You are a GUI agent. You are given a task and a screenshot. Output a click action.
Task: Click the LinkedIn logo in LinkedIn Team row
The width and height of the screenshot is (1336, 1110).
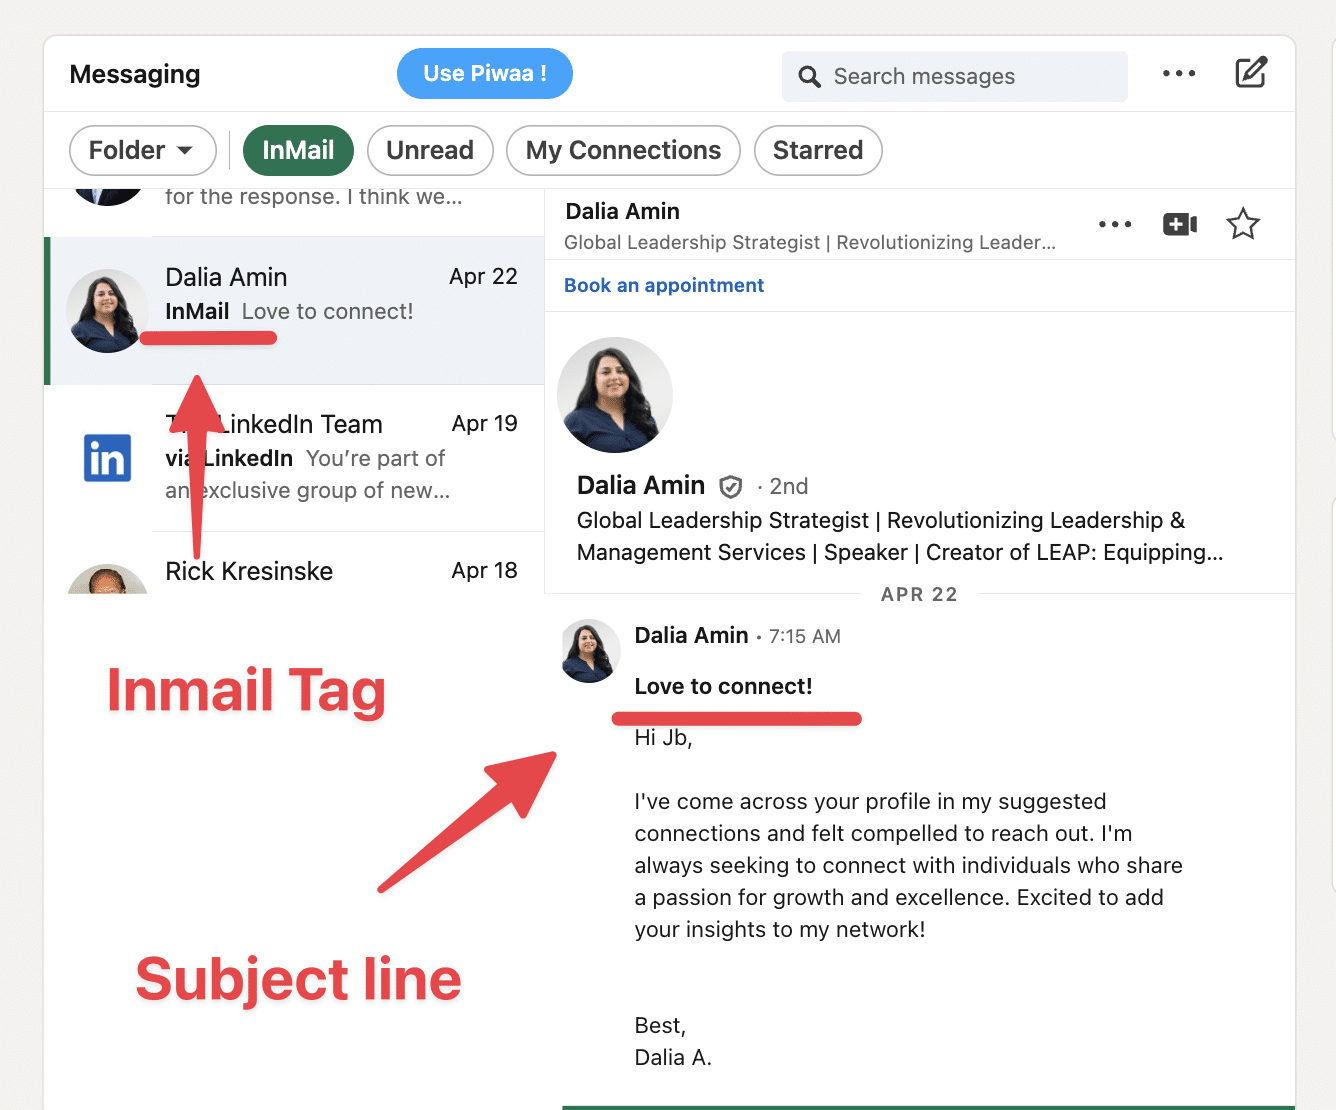coord(108,458)
